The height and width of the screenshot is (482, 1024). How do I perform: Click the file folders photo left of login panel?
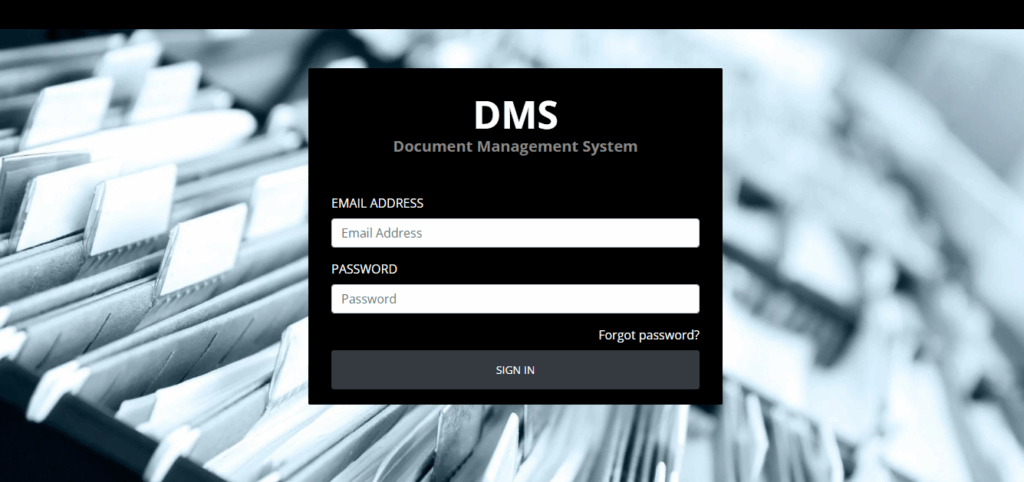(150, 250)
